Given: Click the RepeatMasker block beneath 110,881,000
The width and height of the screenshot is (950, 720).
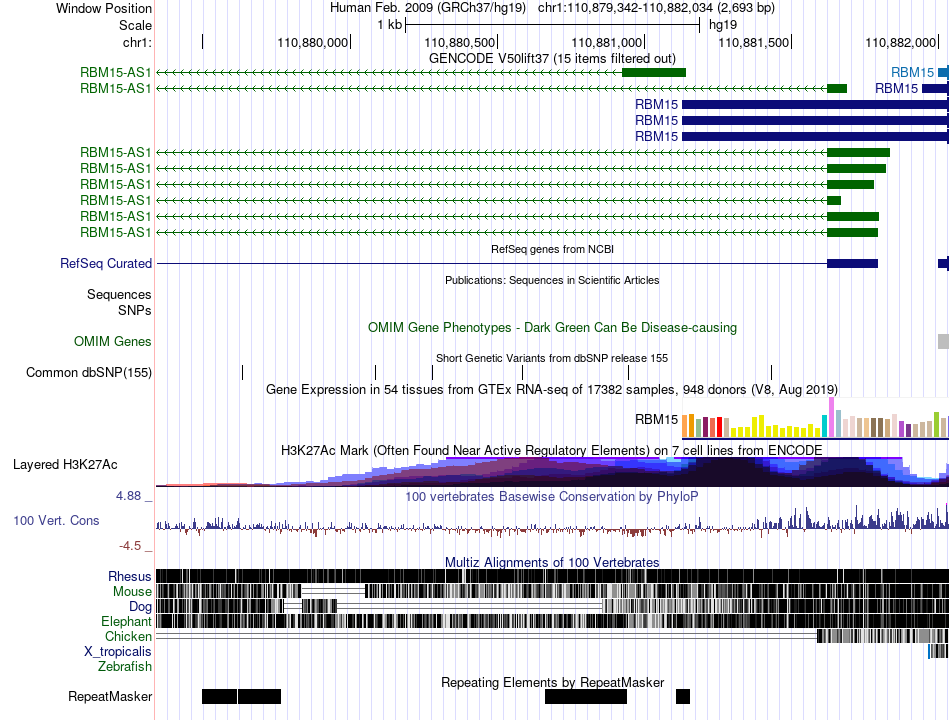Looking at the screenshot, I should pos(586,696).
